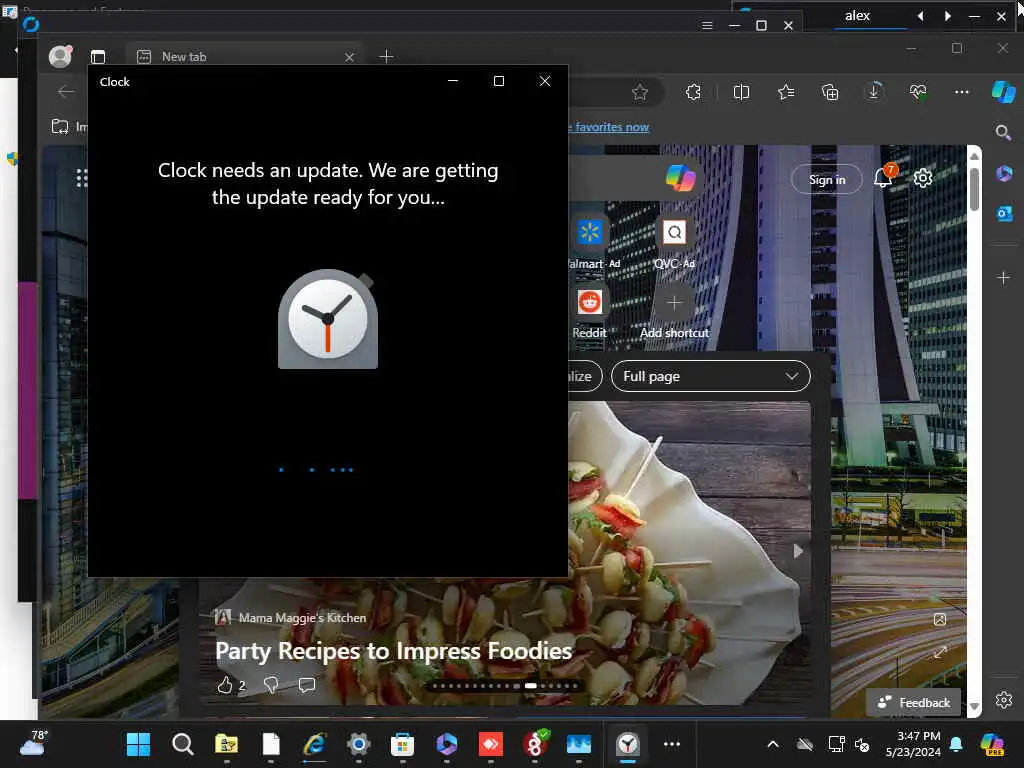Show hidden system tray icons chevron
The image size is (1024, 768).
click(x=773, y=744)
